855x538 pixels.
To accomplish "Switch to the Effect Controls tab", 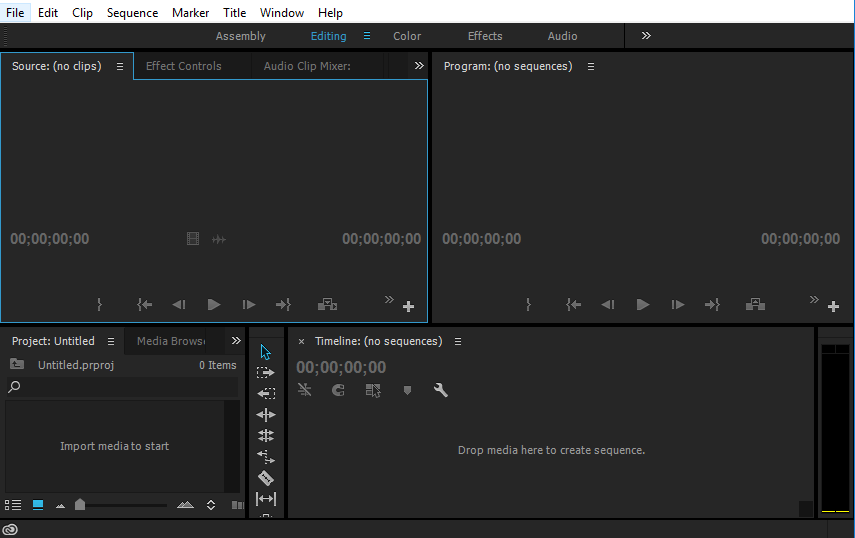I will pyautogui.click(x=184, y=66).
